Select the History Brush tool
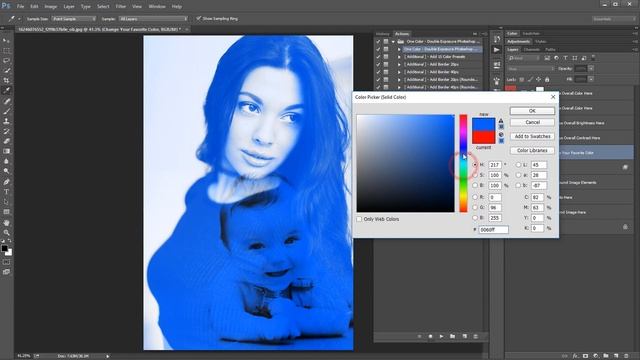 pyautogui.click(x=7, y=131)
